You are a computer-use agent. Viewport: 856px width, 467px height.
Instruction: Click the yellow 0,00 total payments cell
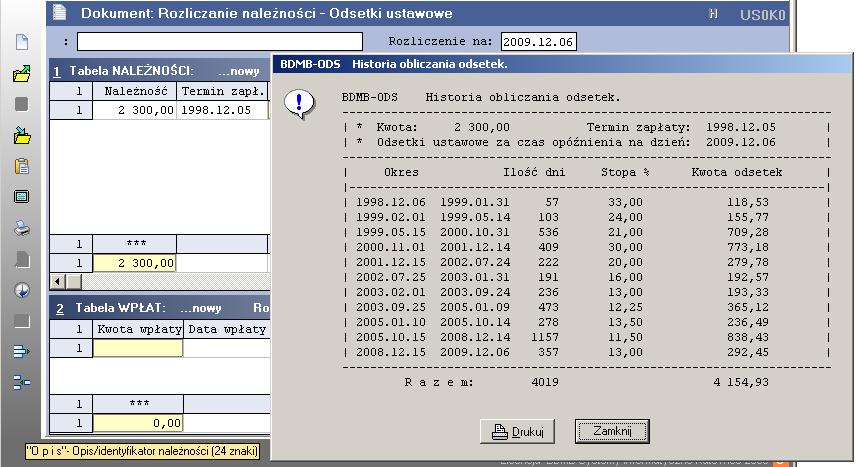pos(138,423)
